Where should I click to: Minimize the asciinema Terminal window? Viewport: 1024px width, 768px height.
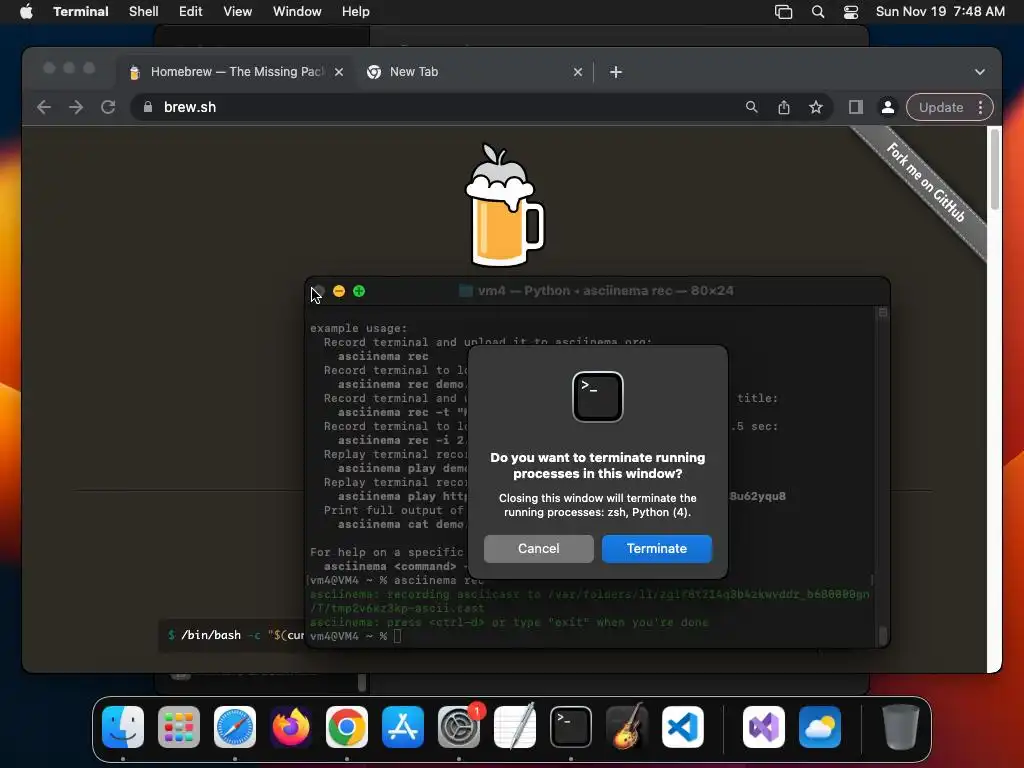(x=339, y=291)
